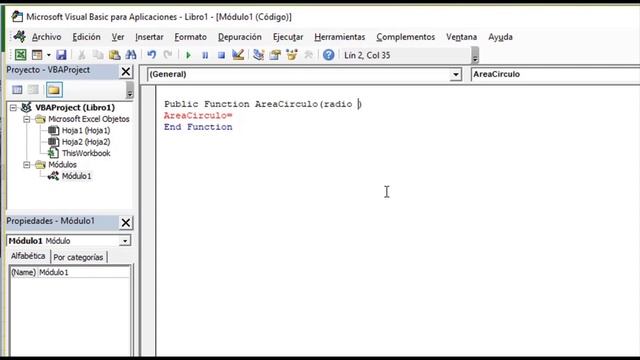Click the Reset stop icon
The image size is (640, 360).
(x=221, y=55)
